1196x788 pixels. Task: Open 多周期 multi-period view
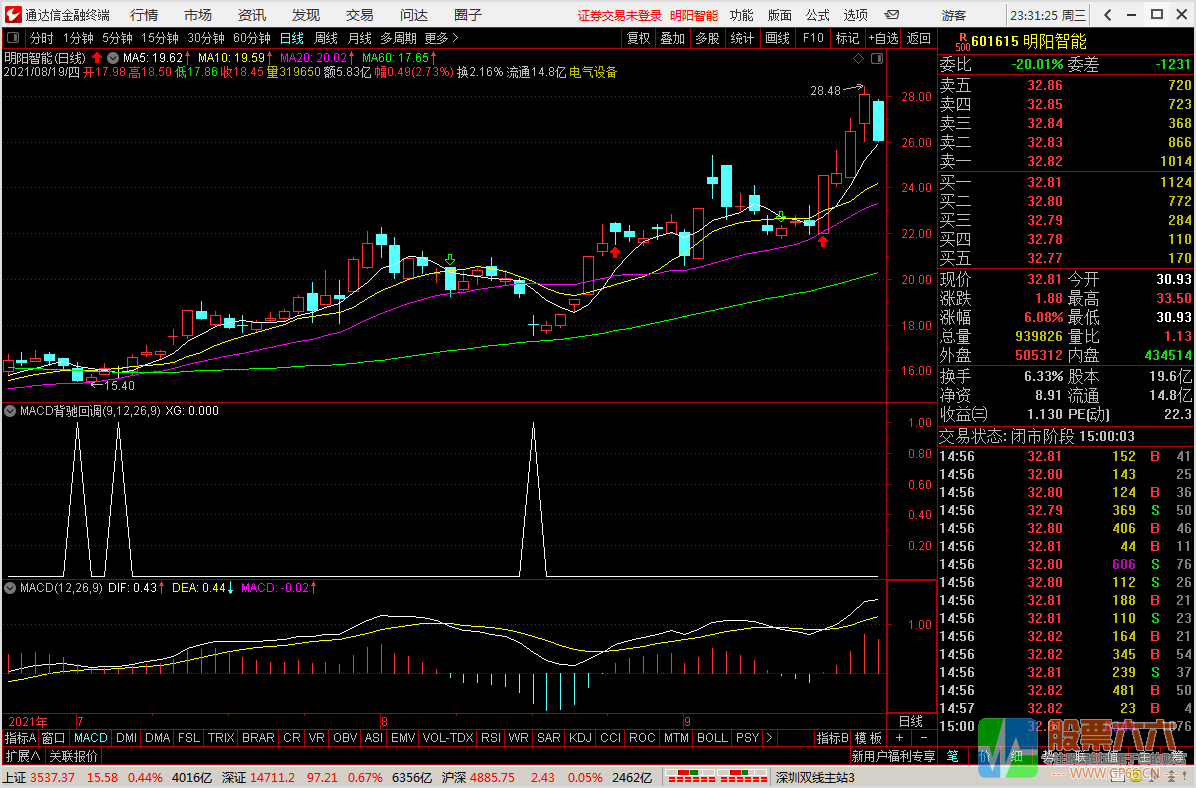pos(398,37)
